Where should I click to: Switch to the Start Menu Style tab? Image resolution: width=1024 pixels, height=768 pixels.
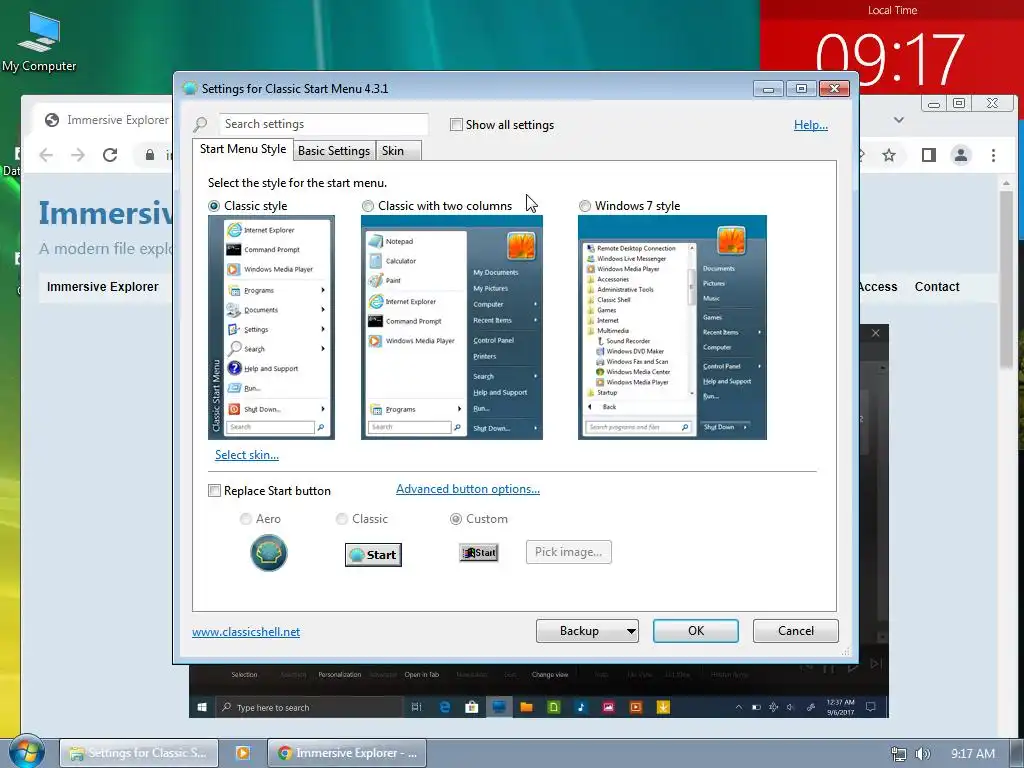(x=242, y=149)
